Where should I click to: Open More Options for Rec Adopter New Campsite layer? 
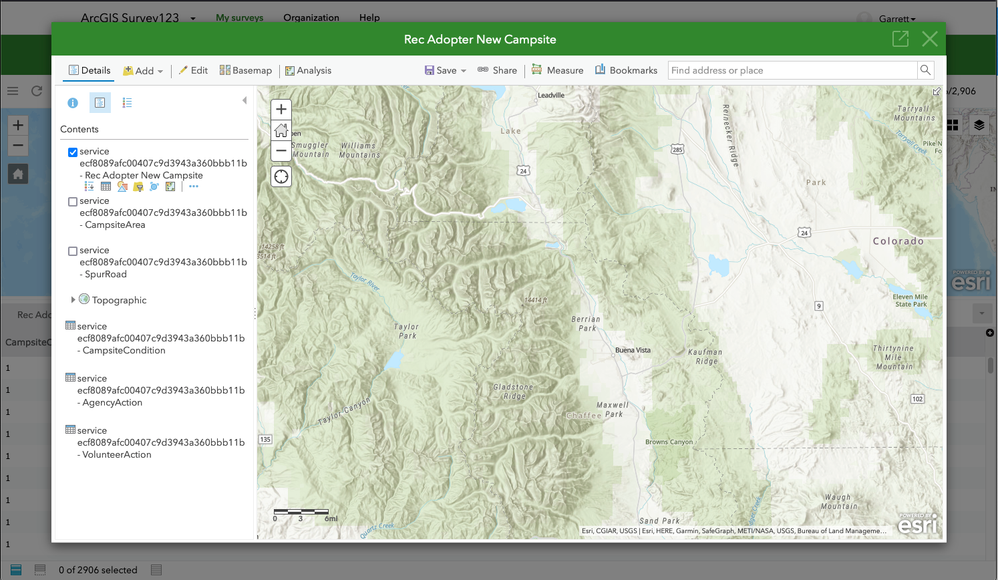pos(193,187)
